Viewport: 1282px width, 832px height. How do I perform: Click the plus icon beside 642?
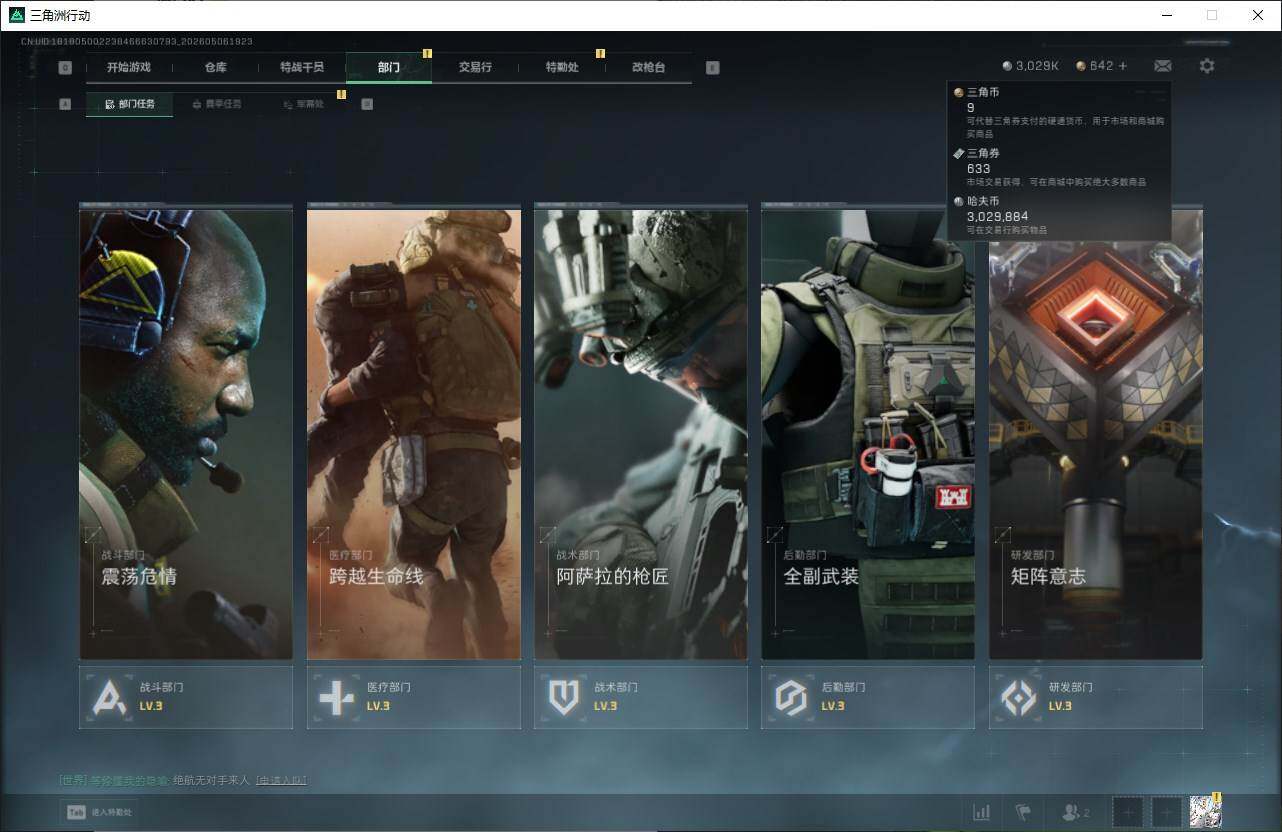[x=1123, y=66]
